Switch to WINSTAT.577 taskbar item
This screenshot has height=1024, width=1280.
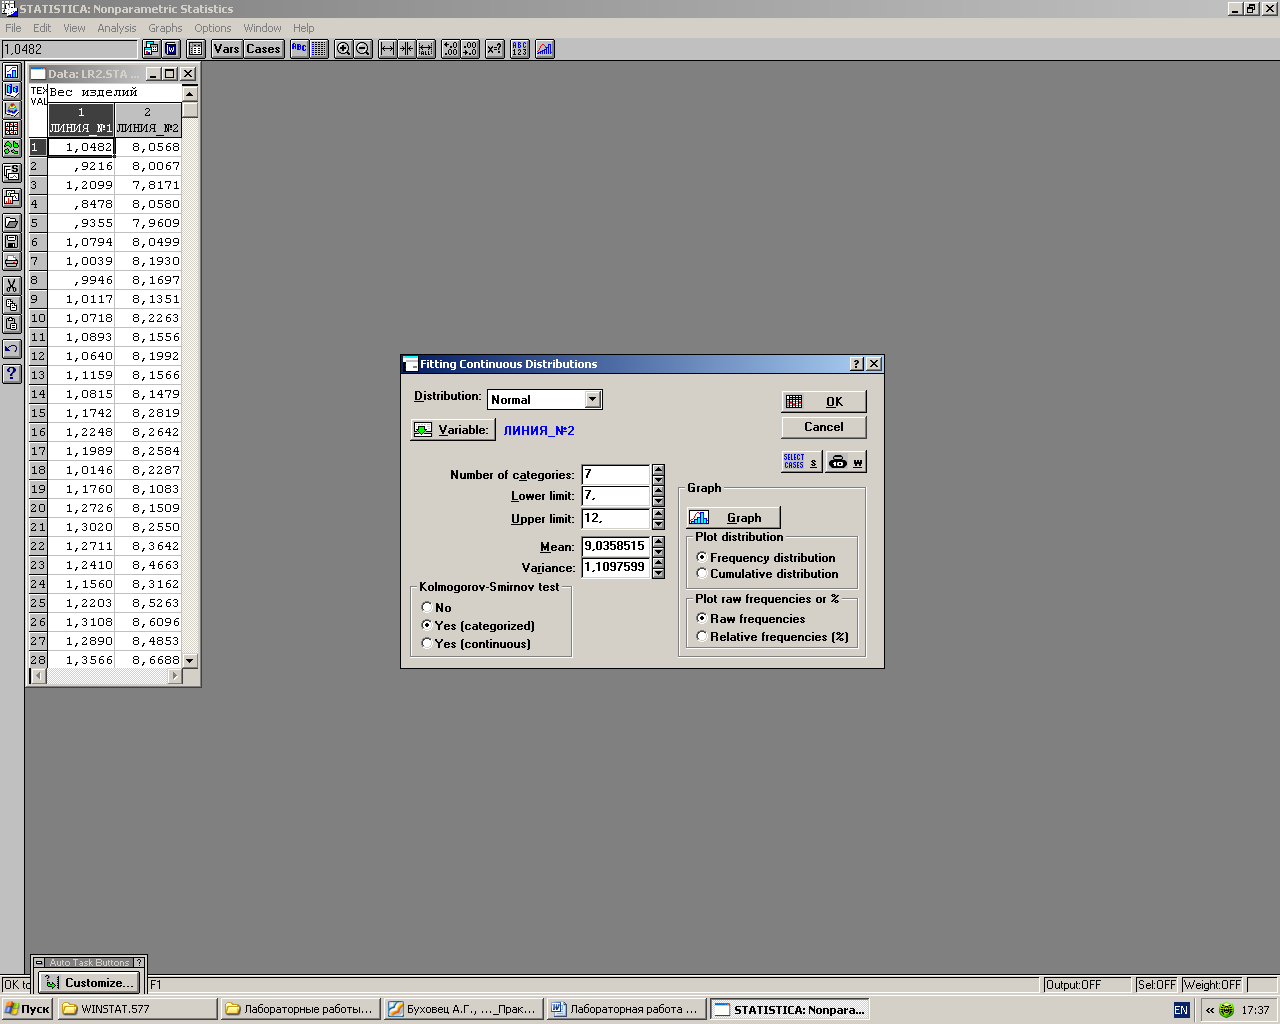tap(137, 1009)
